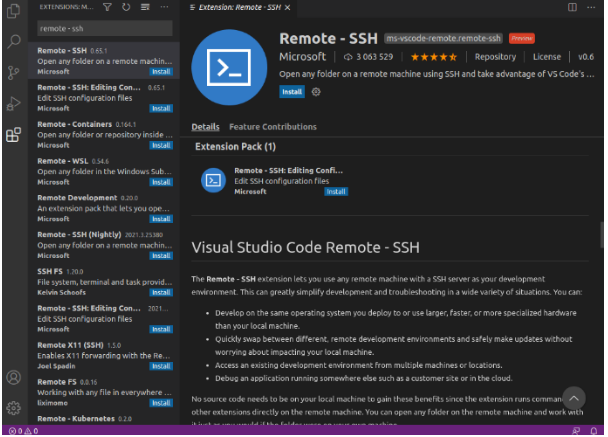Click the scroll-to-top arrow button
The image size is (608, 437).
pyautogui.click(x=574, y=398)
